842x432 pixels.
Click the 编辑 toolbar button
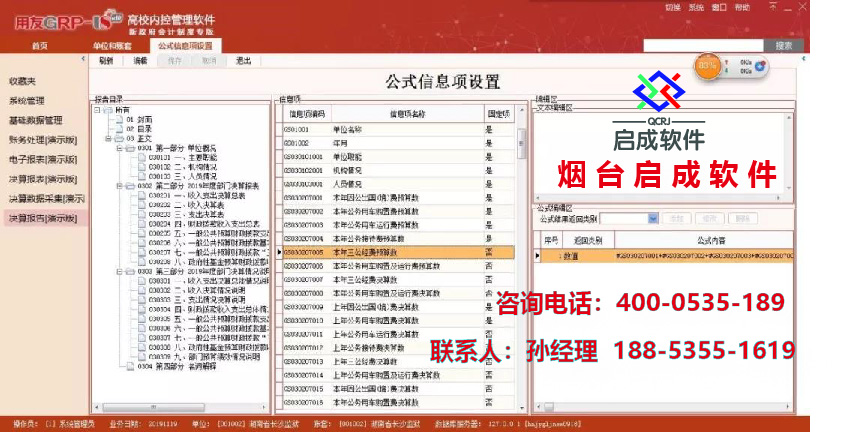pyautogui.click(x=140, y=61)
